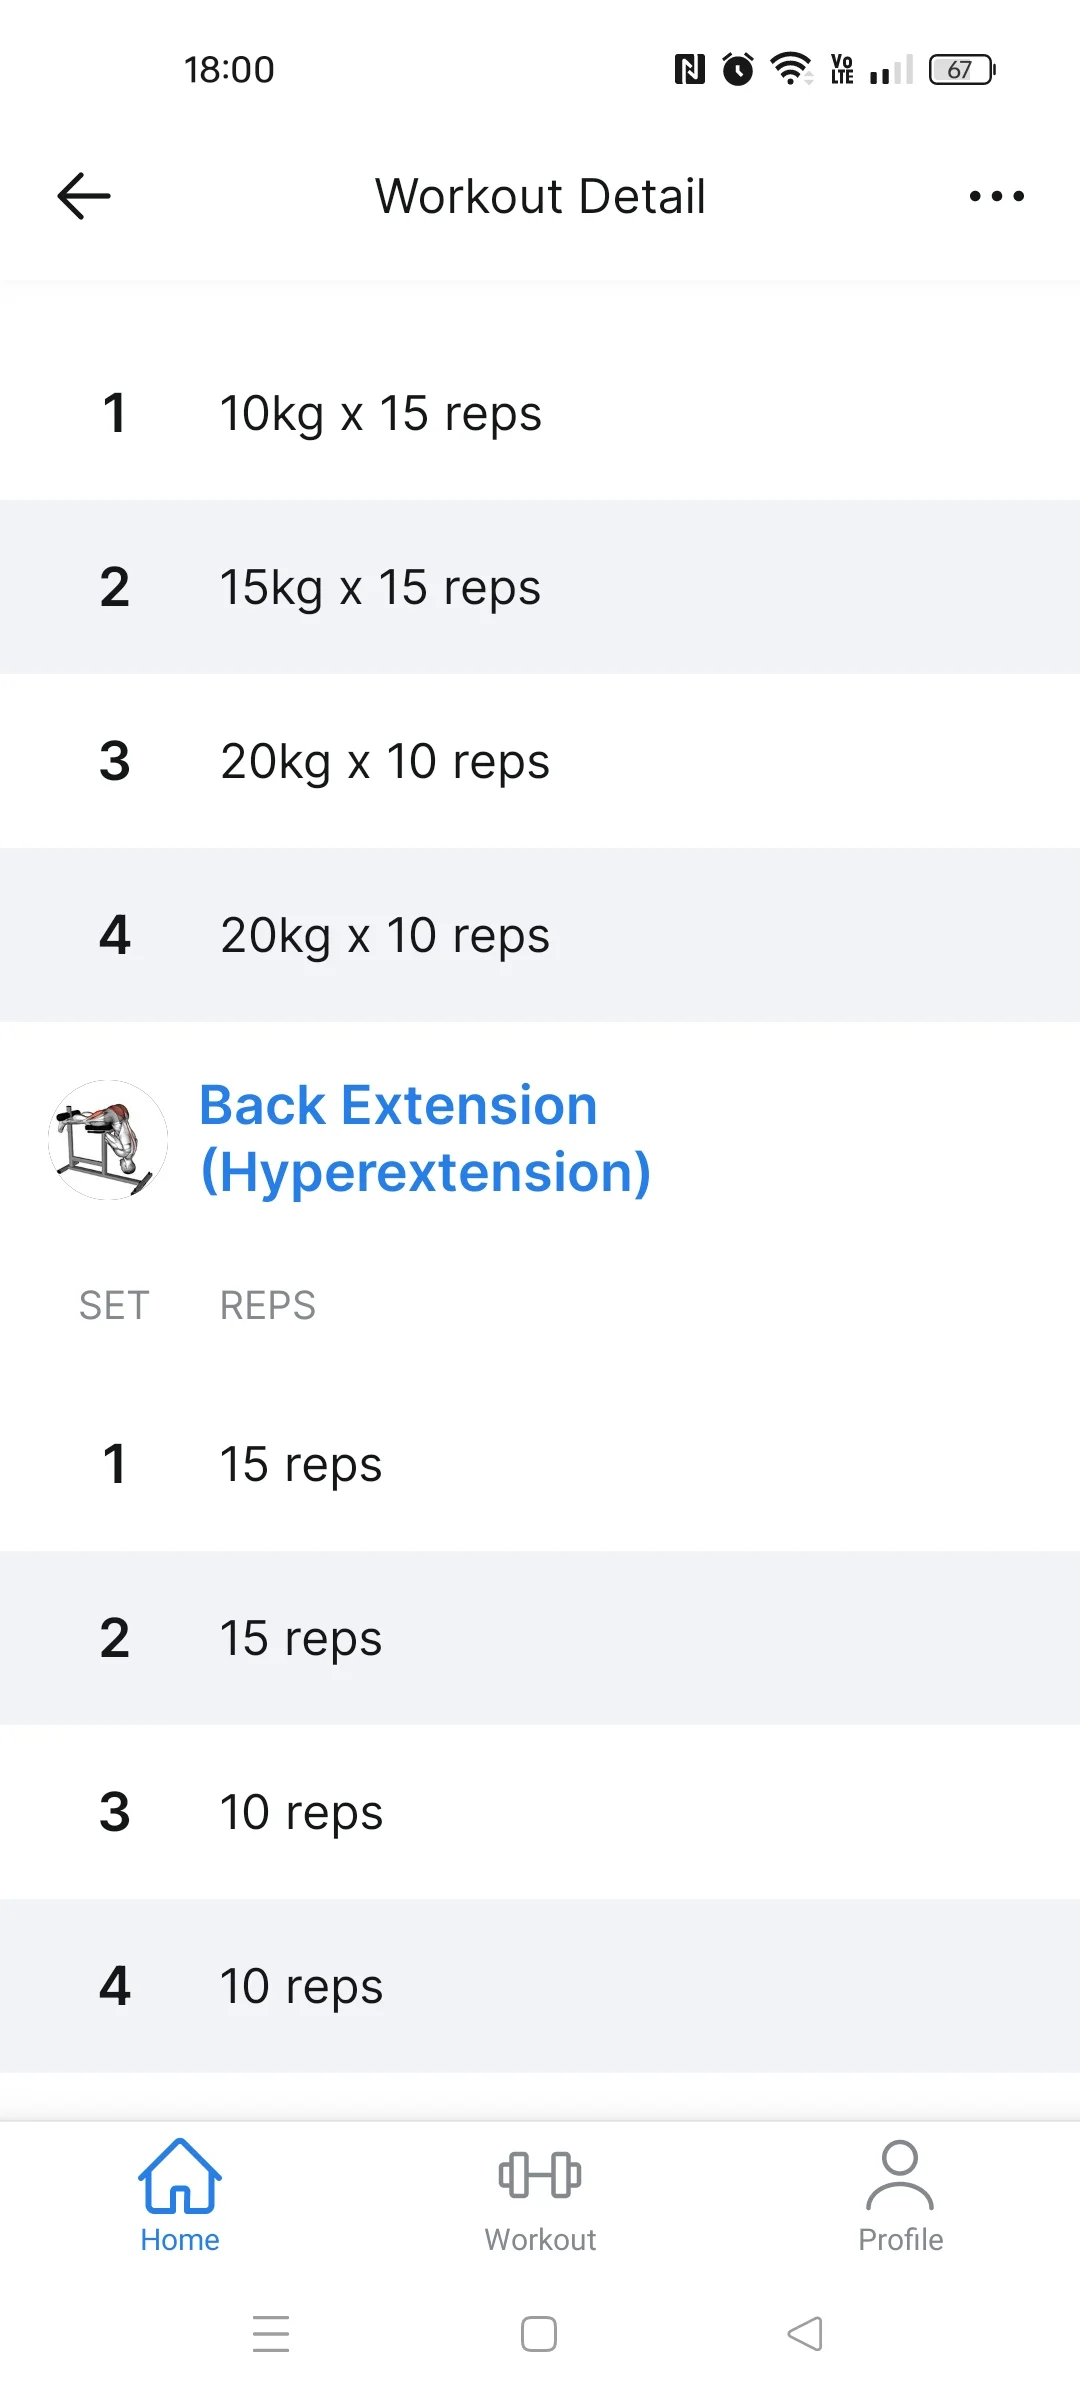
Task: Tap the Home house icon
Action: click(x=180, y=2178)
